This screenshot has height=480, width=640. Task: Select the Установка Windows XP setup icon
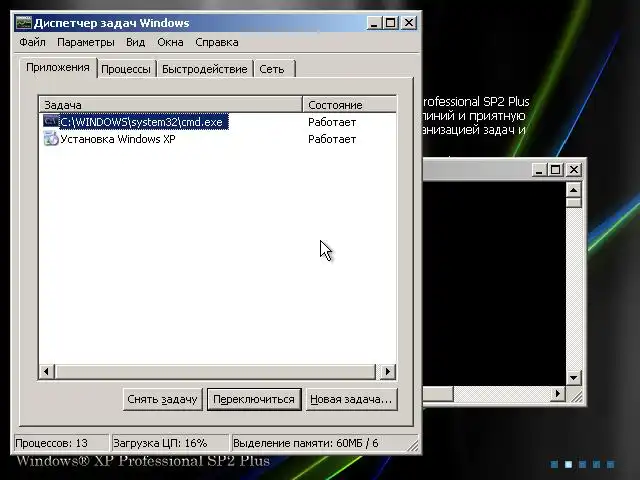point(51,138)
